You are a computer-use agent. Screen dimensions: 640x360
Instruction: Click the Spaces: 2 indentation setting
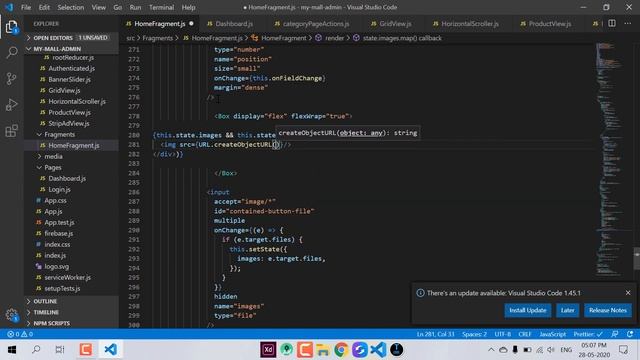click(x=474, y=334)
